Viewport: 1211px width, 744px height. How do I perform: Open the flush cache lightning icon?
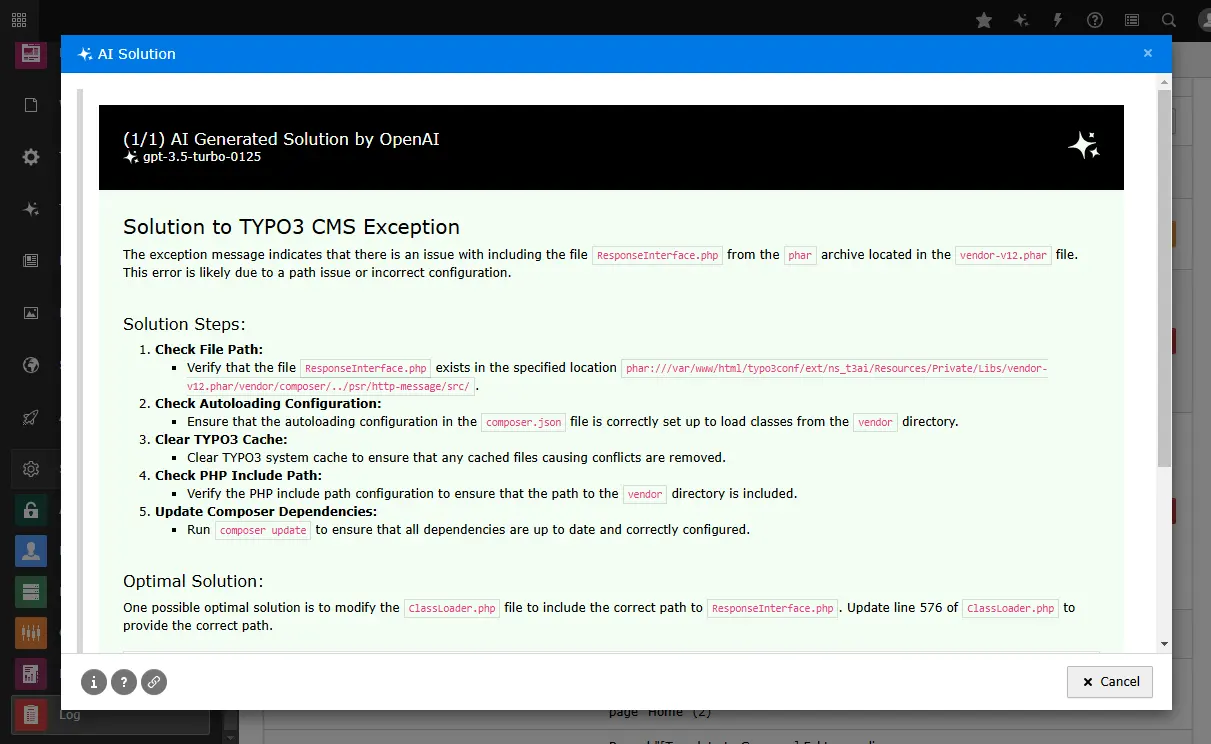coord(1058,20)
